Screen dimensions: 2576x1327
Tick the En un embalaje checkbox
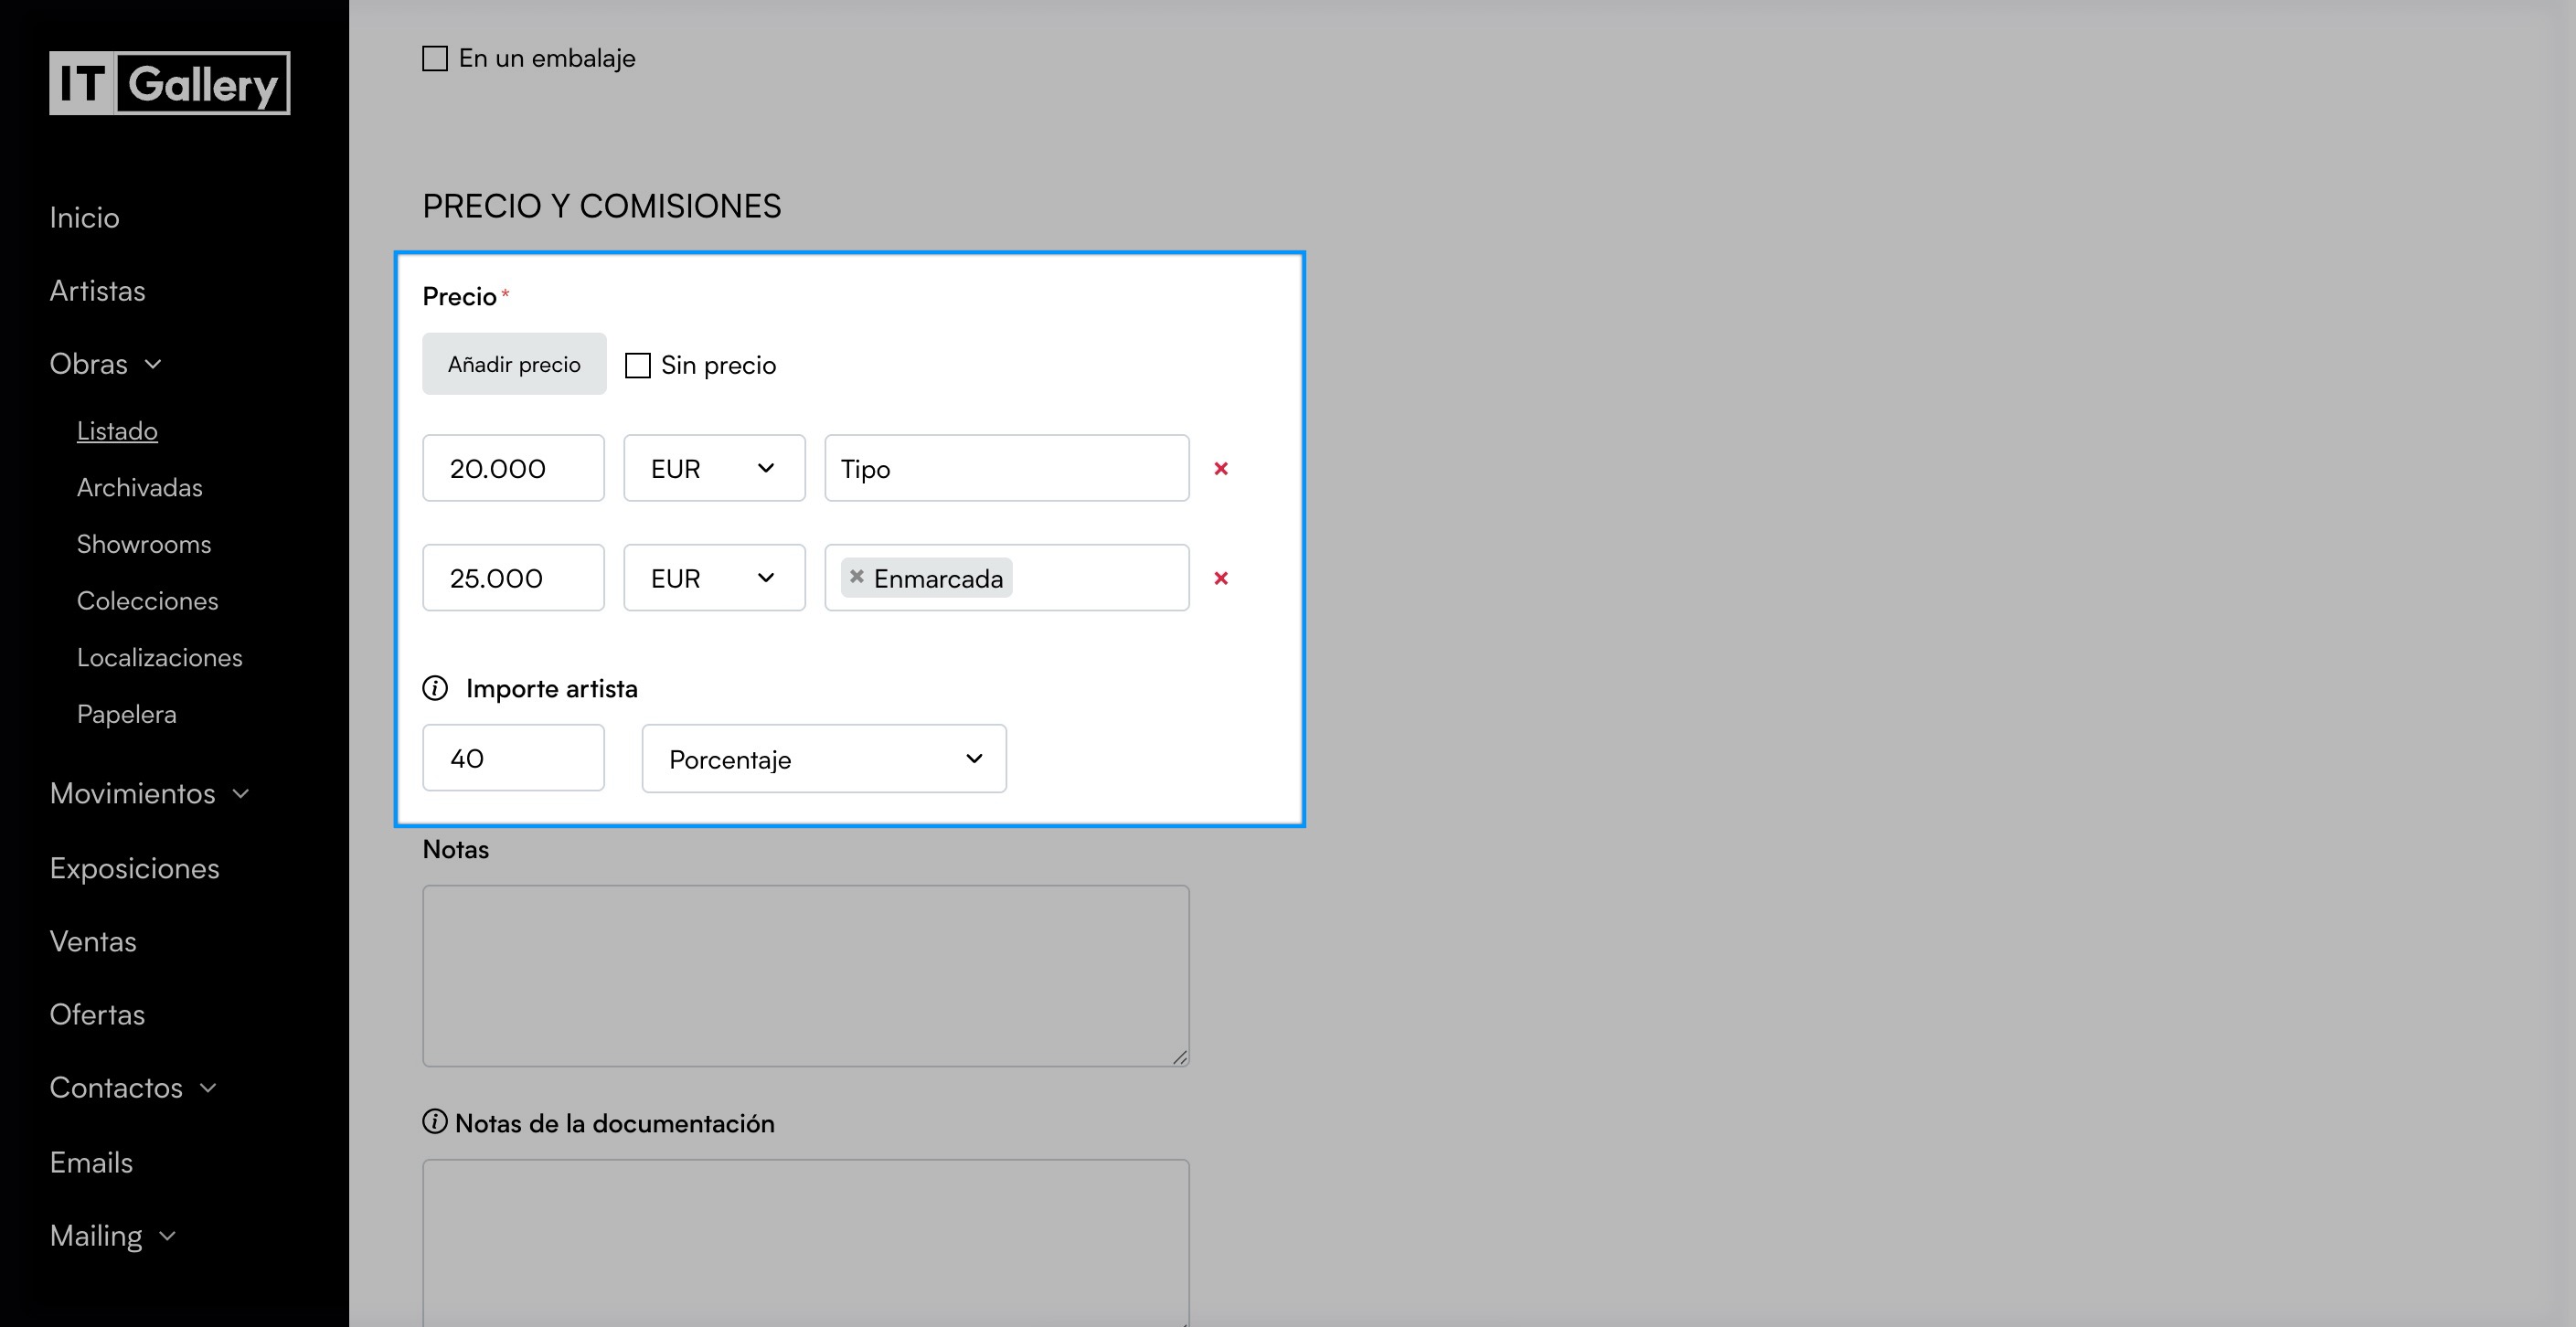(x=435, y=59)
